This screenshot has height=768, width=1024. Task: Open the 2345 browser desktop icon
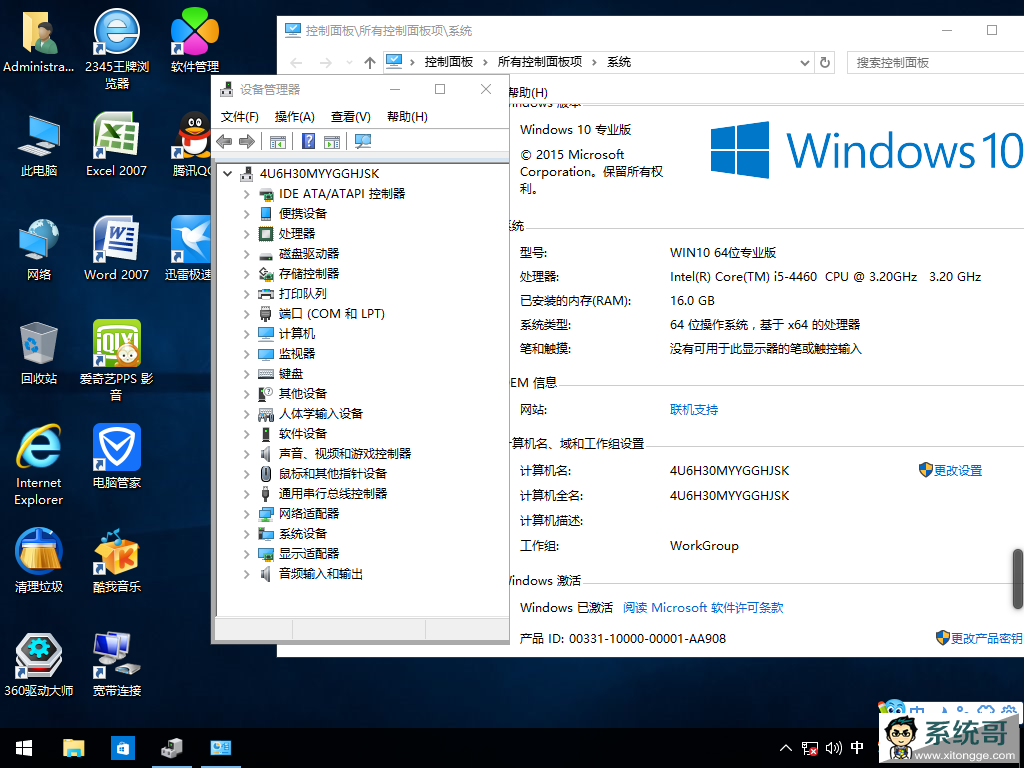pos(116,49)
